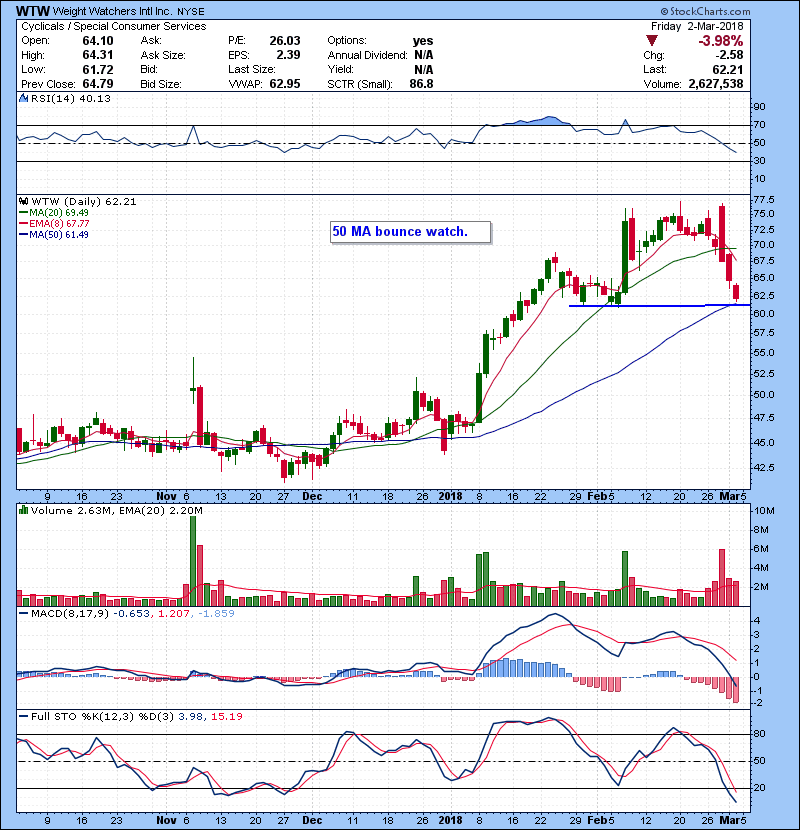Click the red down-triangle price change indicator
Image resolution: width=800 pixels, height=830 pixels.
[x=652, y=41]
